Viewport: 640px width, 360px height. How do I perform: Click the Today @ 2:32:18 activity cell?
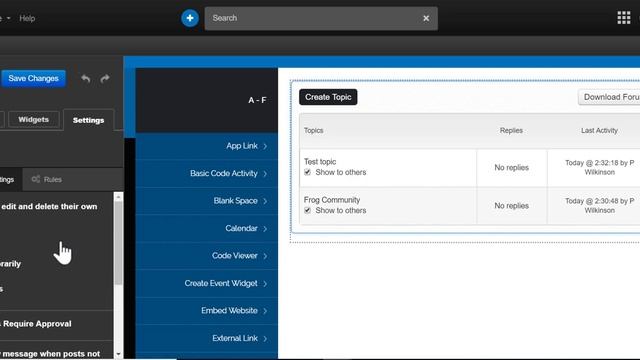[x=599, y=167]
